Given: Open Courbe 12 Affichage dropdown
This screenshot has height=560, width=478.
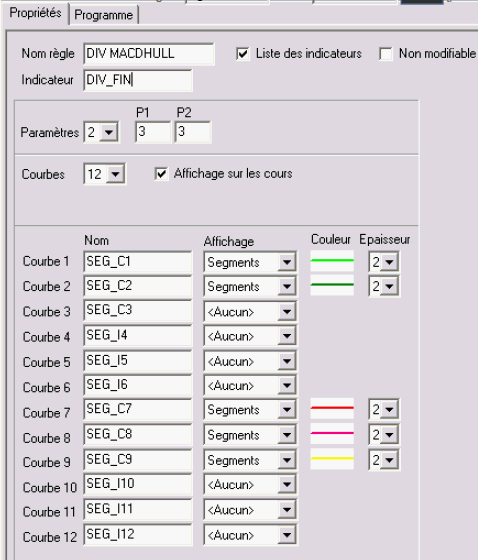Looking at the screenshot, I should tap(287, 535).
